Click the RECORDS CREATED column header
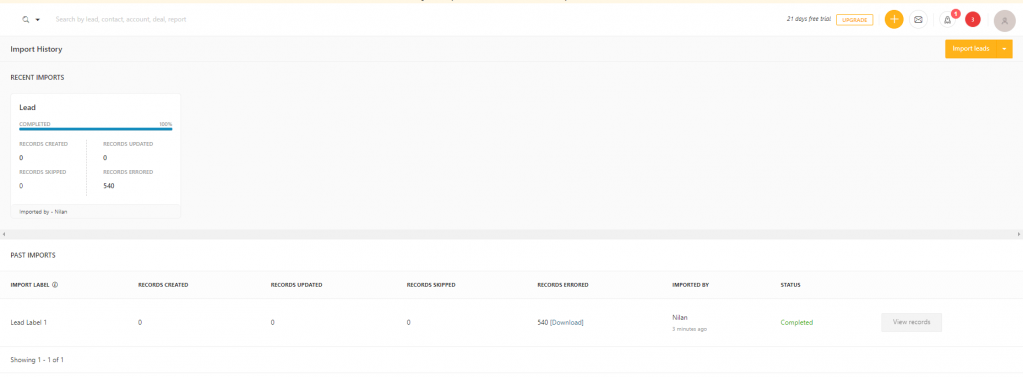1023x377 pixels. [x=163, y=285]
